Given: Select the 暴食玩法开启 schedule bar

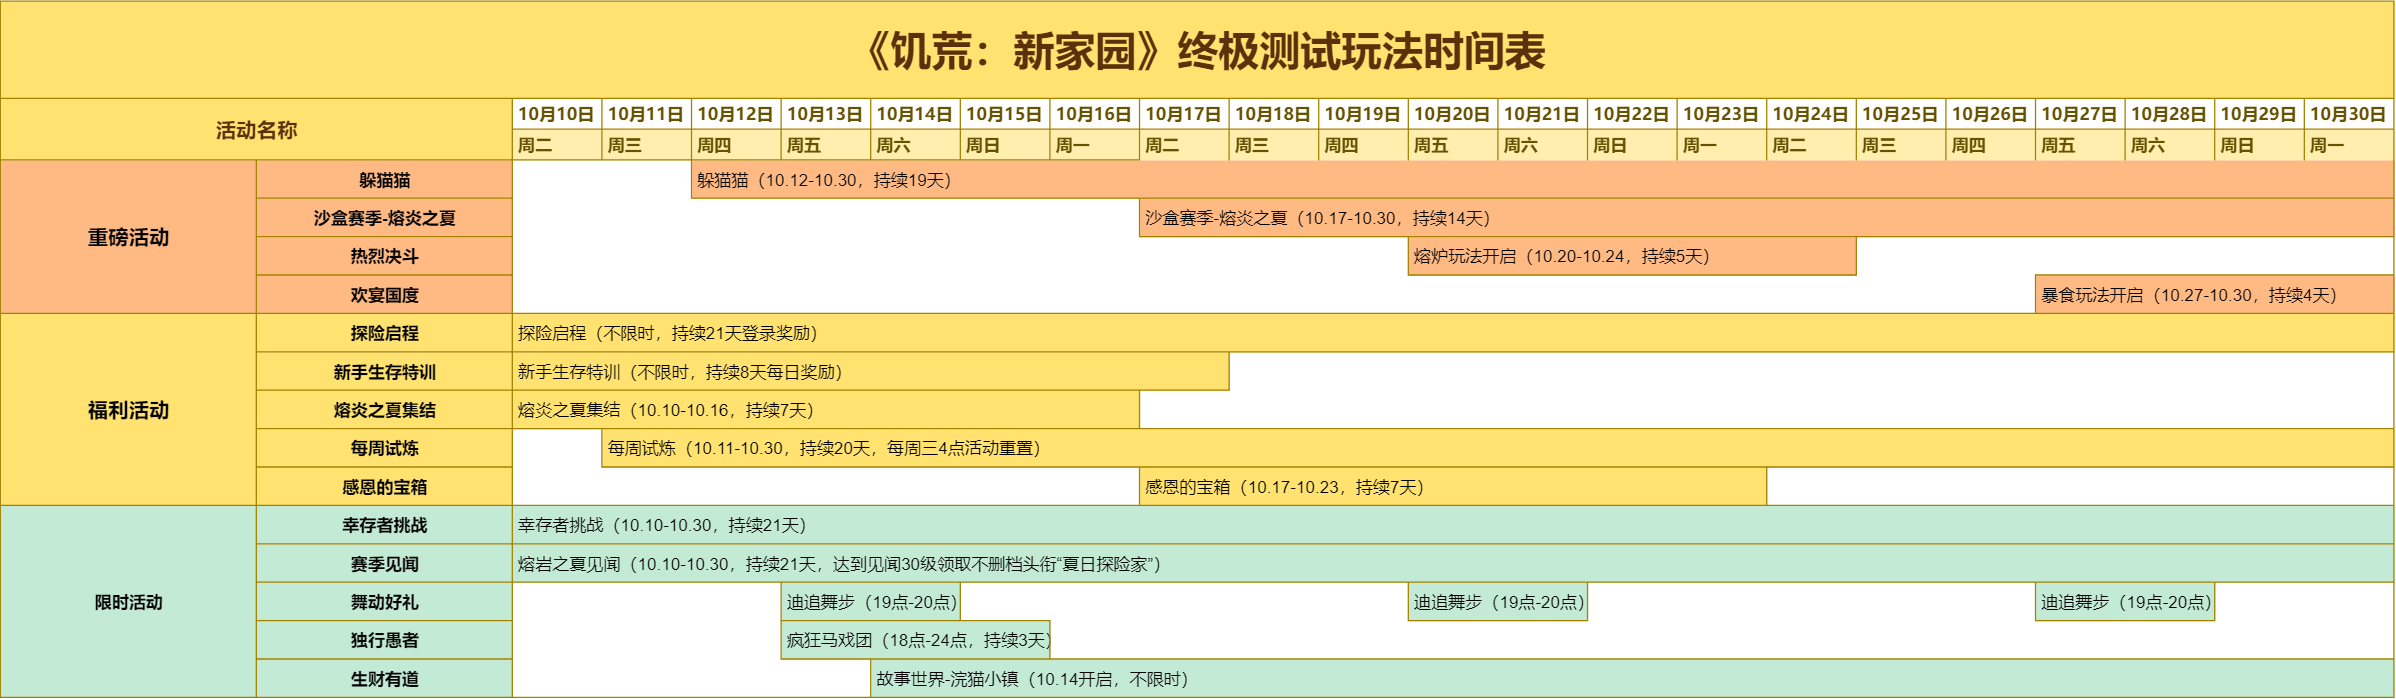Looking at the screenshot, I should tap(2213, 295).
